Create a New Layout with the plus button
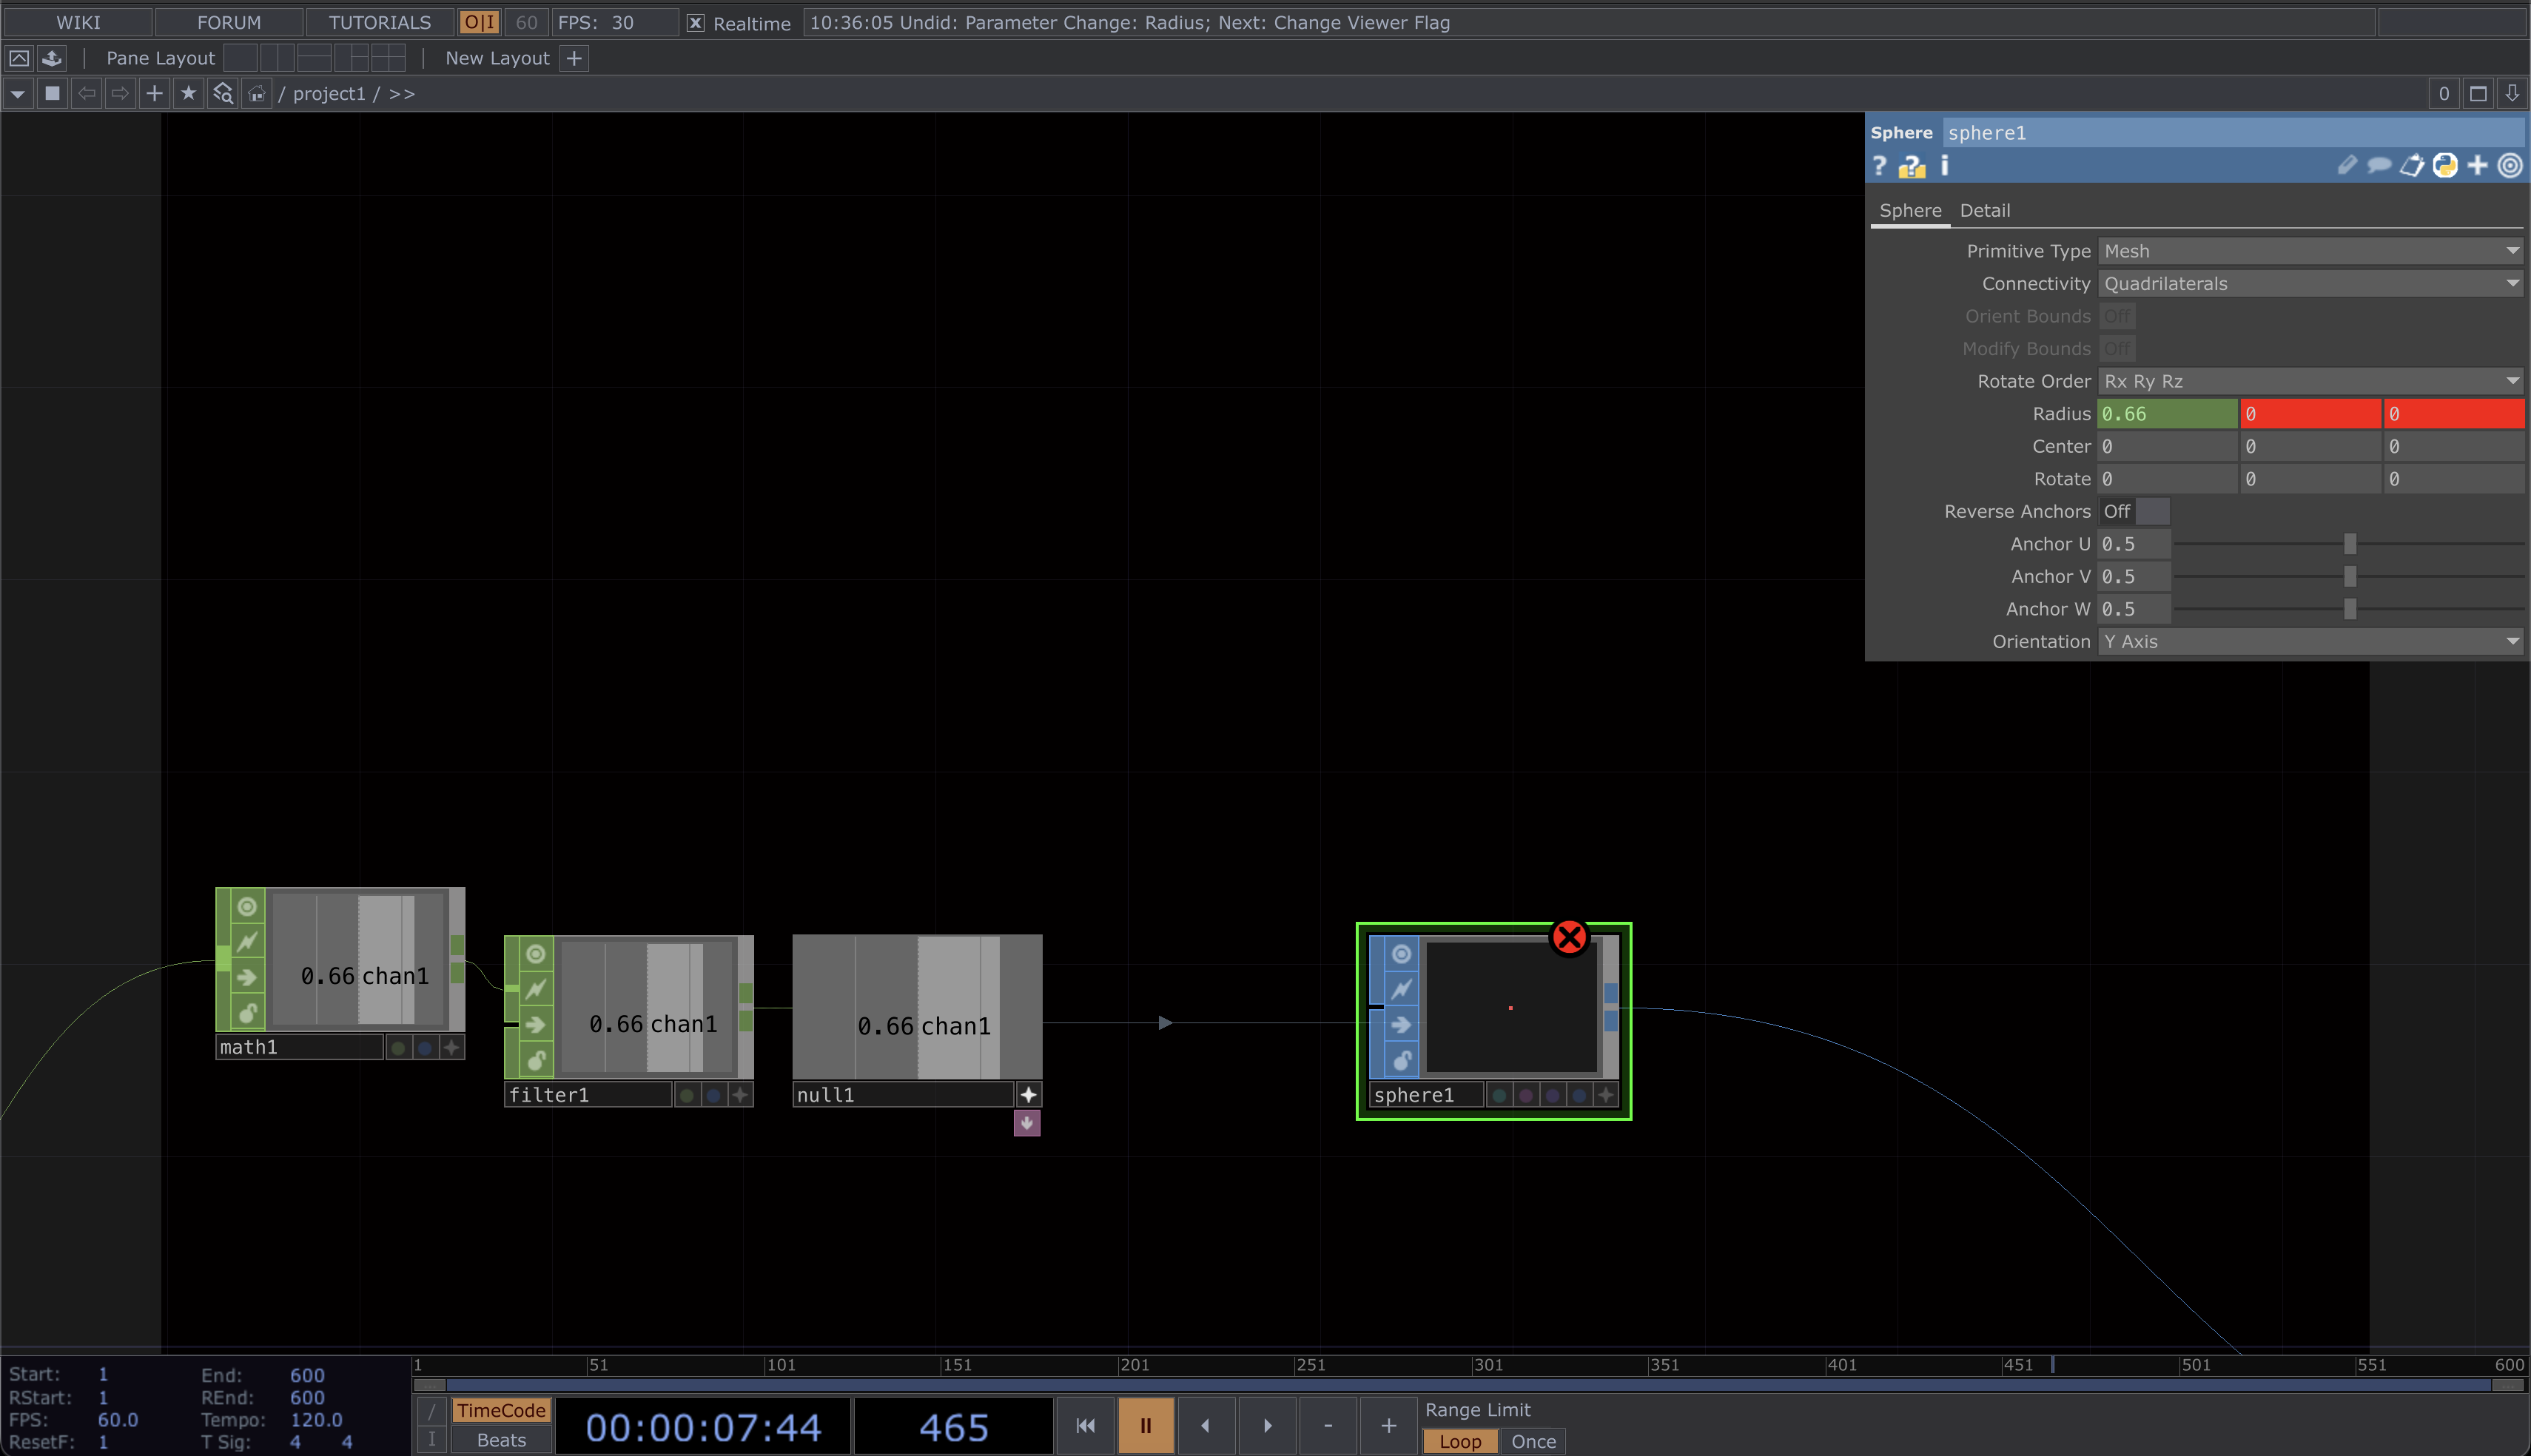This screenshot has width=2531, height=1456. (x=574, y=58)
